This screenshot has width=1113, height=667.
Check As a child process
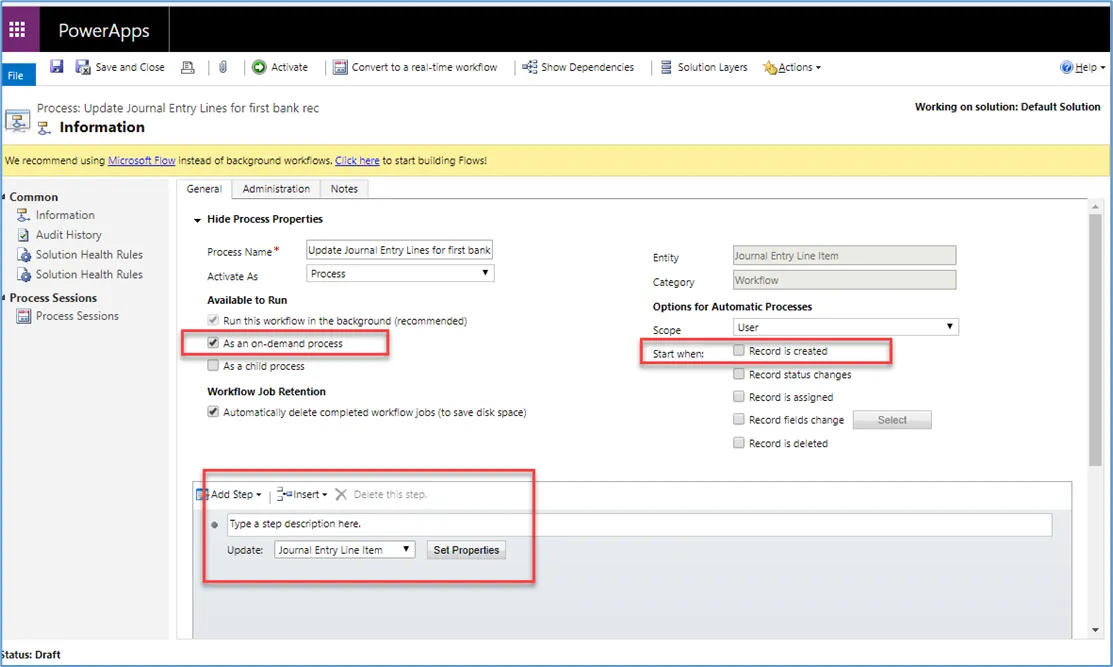(x=213, y=365)
